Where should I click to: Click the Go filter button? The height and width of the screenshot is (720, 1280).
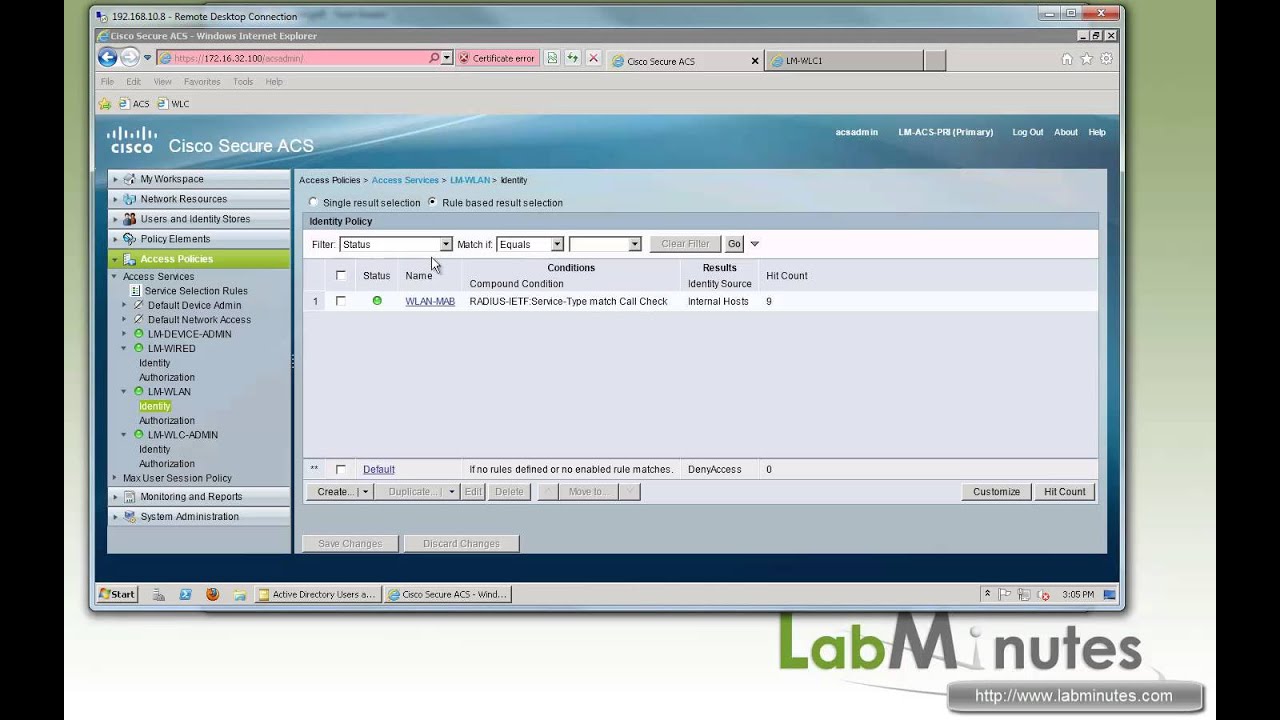pyautogui.click(x=734, y=244)
